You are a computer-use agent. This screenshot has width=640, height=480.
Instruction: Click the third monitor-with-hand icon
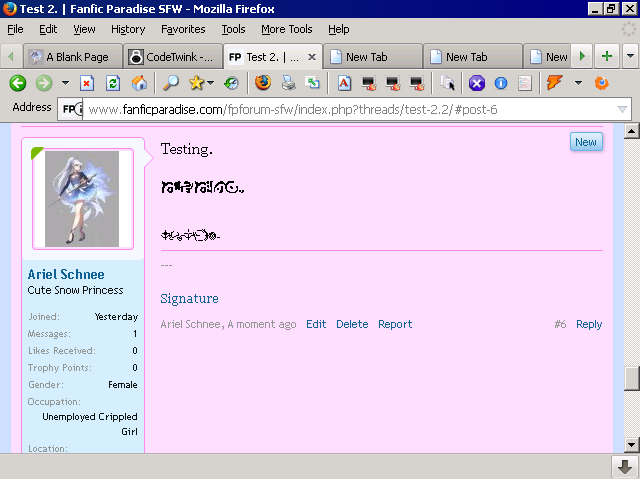(417, 83)
